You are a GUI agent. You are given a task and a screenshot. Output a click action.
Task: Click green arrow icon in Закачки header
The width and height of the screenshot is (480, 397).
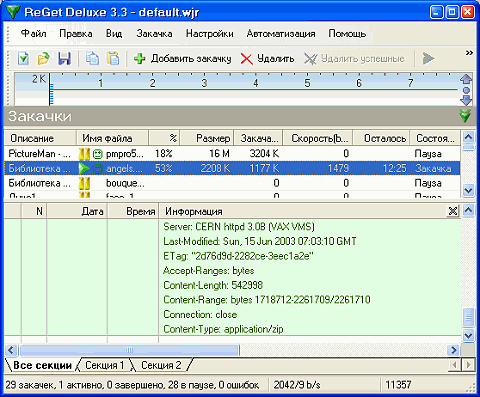pos(465,116)
